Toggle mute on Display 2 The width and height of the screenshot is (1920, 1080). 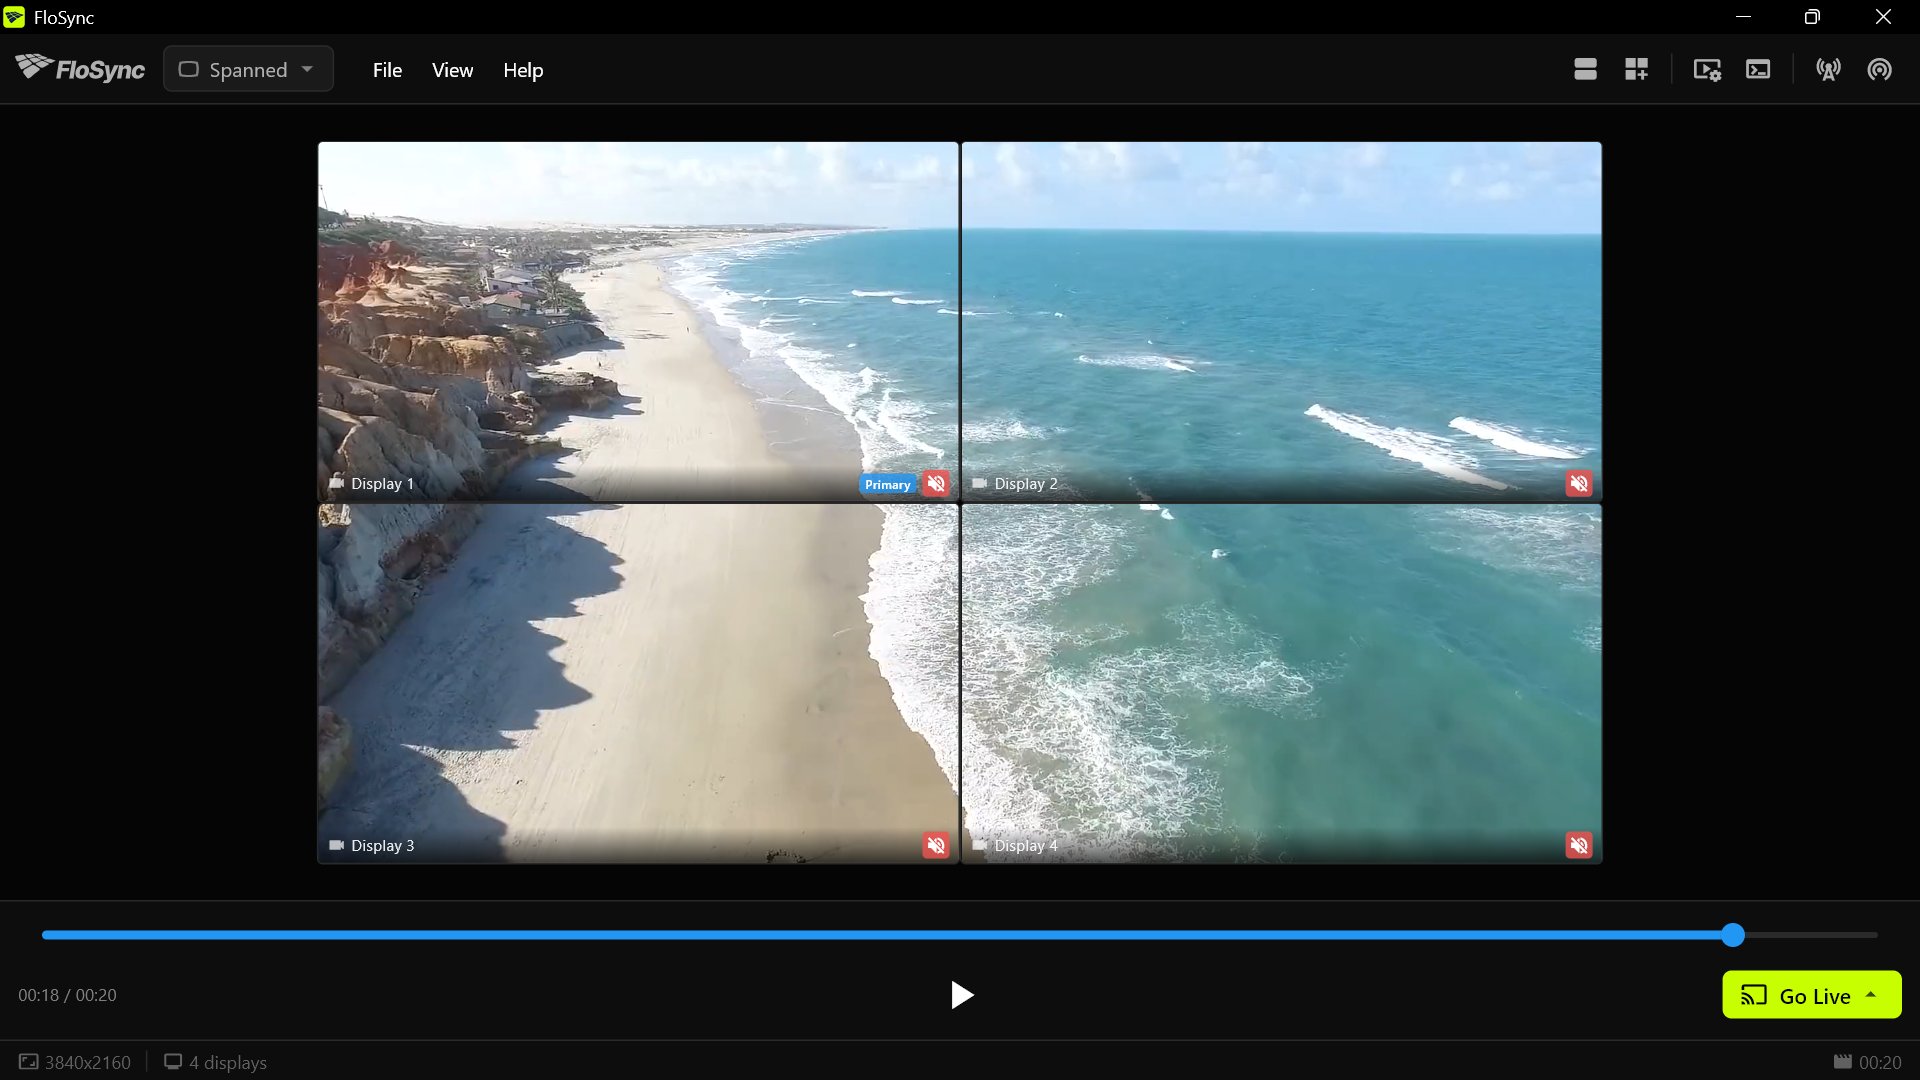pos(1579,484)
